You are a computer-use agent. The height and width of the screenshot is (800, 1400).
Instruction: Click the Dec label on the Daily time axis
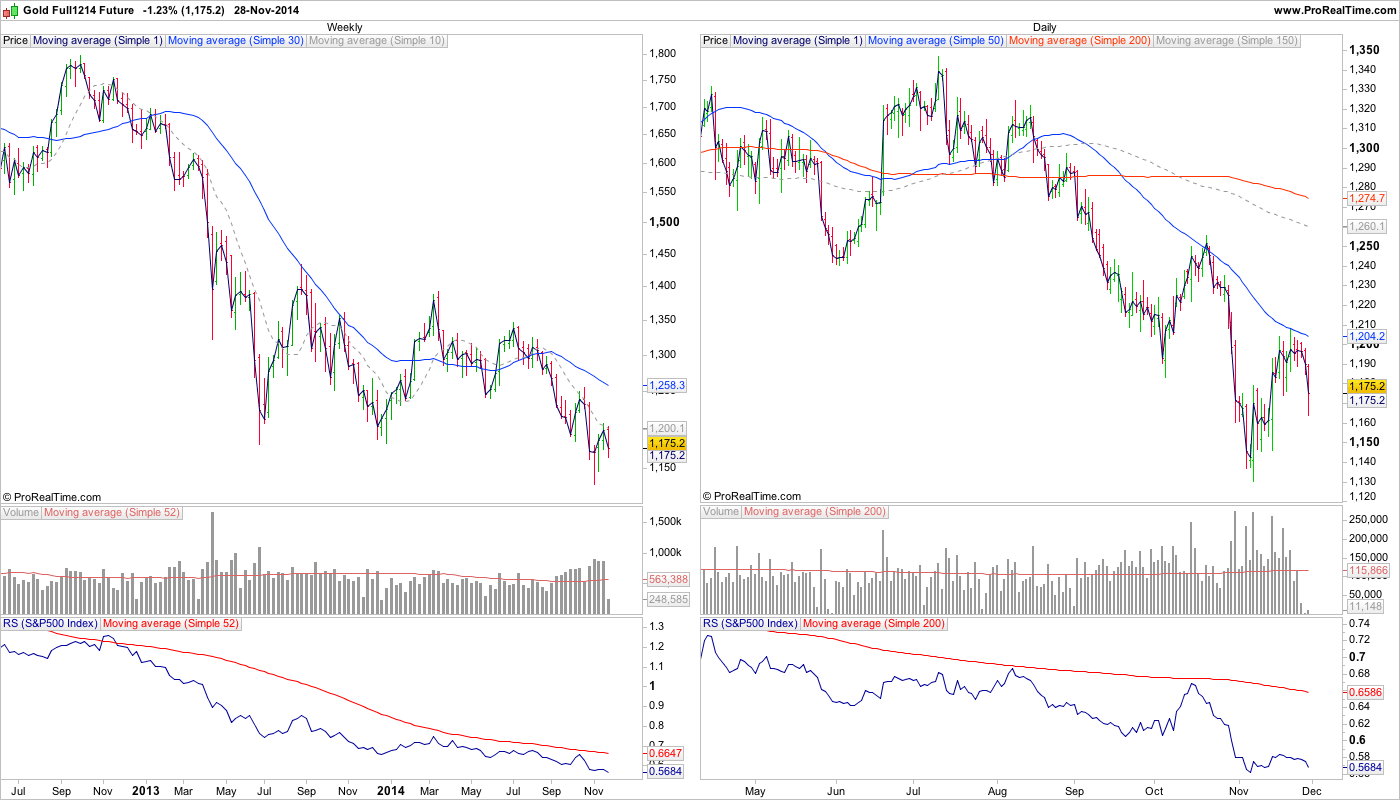tap(1313, 790)
